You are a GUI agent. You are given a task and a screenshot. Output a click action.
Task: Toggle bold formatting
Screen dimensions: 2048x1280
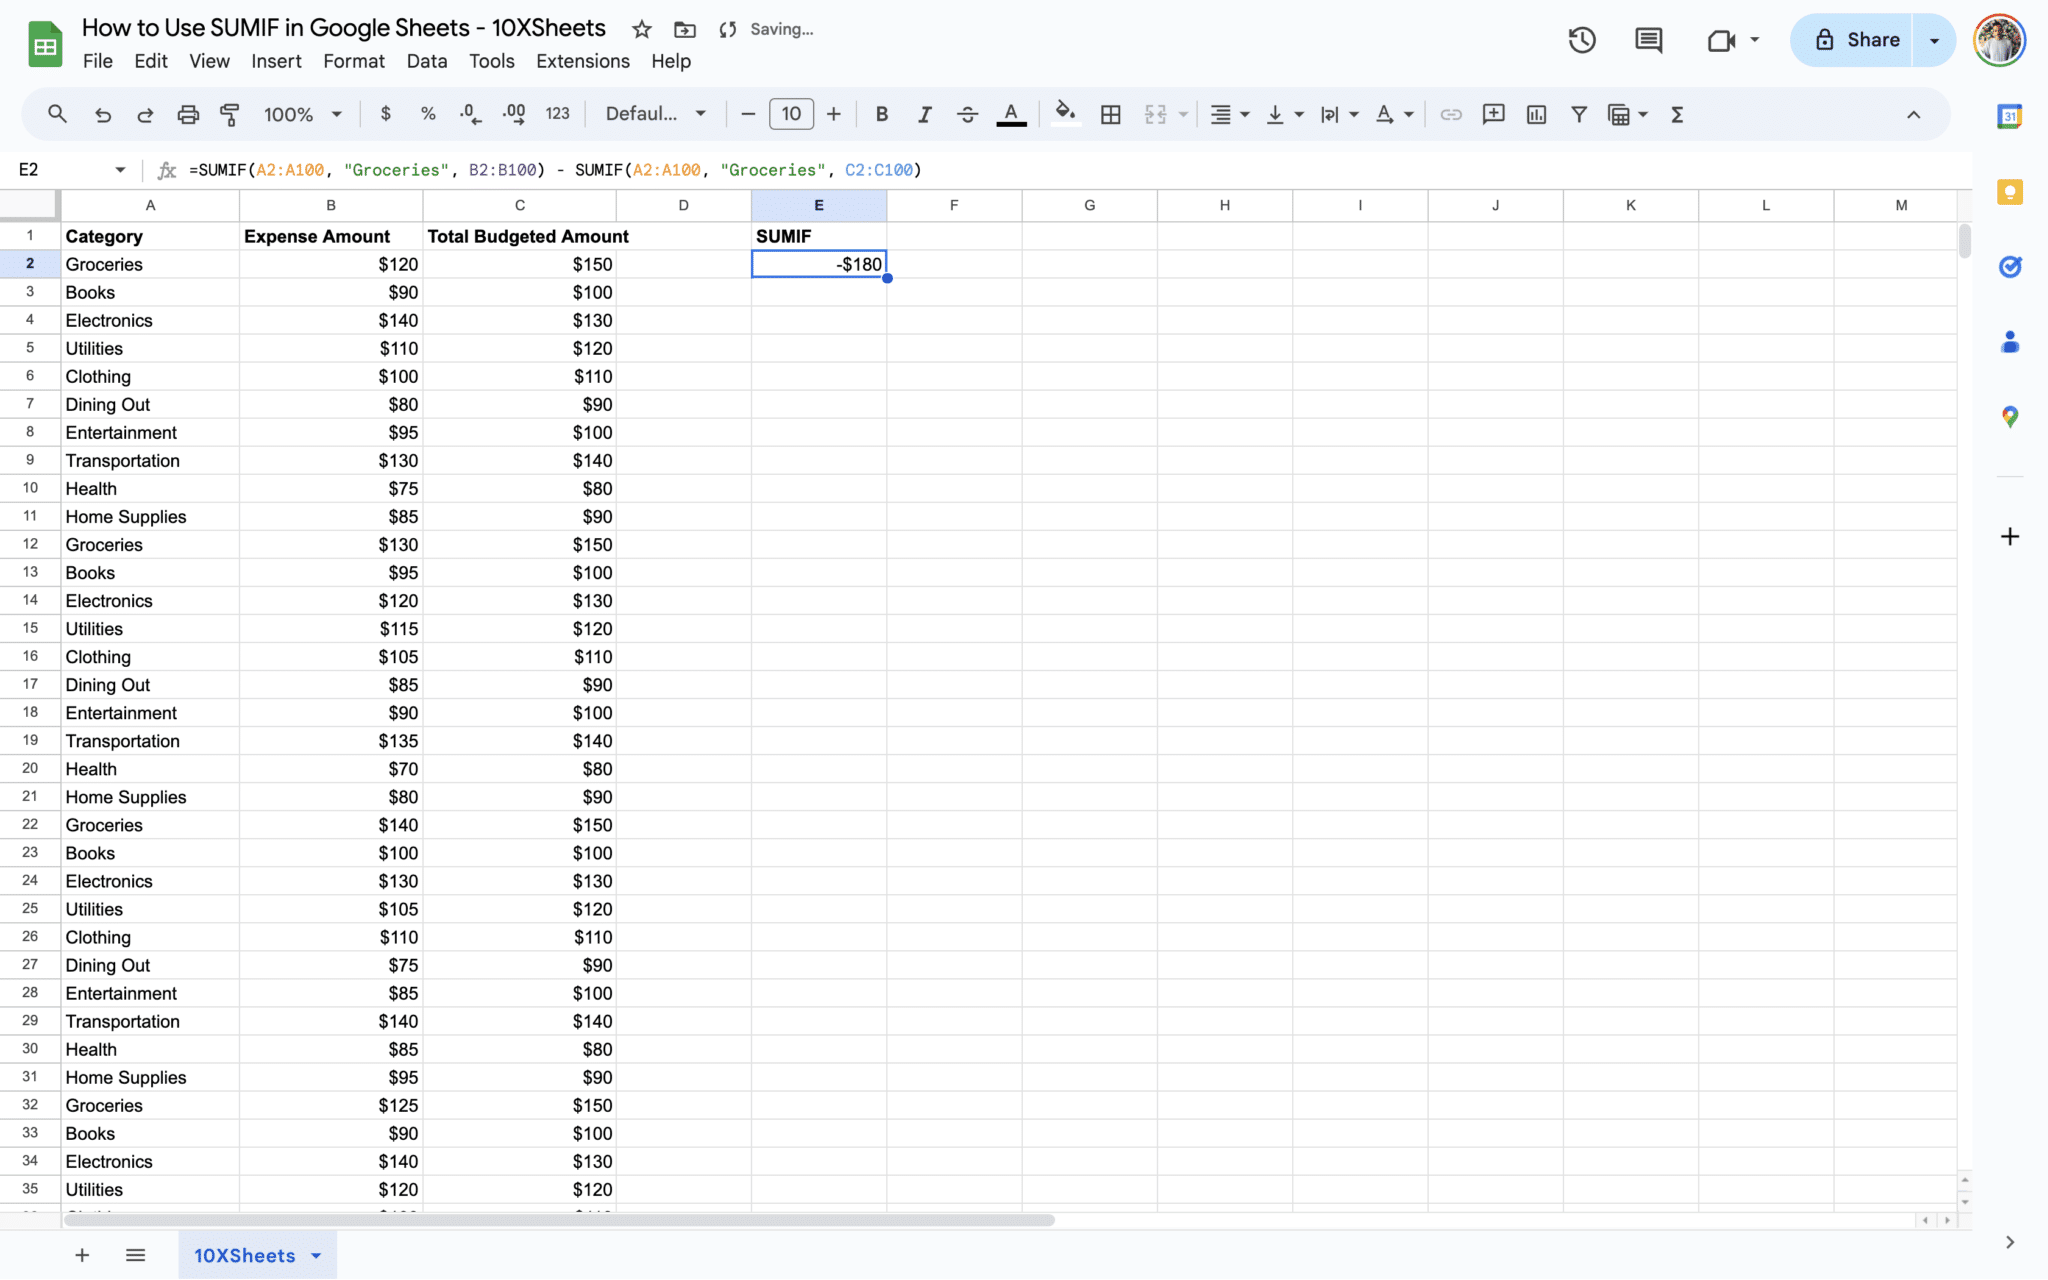click(881, 114)
